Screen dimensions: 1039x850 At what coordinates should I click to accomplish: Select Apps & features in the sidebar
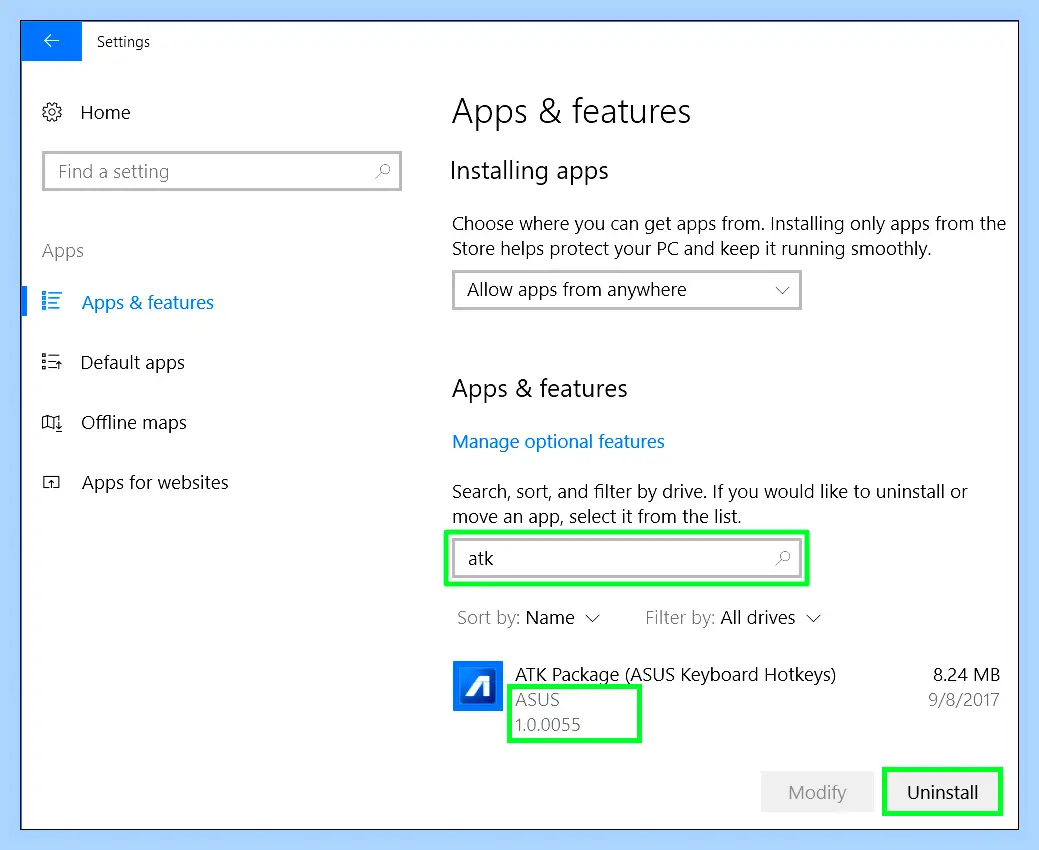pyautogui.click(x=147, y=302)
